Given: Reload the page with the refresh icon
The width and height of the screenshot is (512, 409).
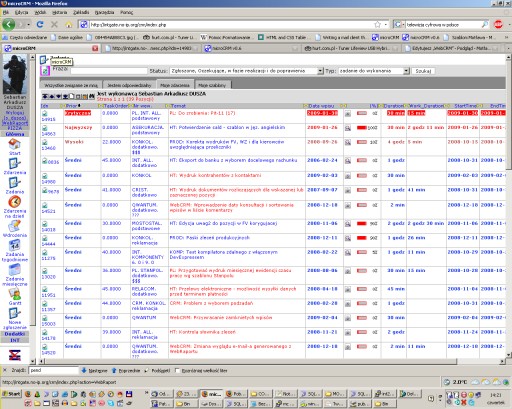Looking at the screenshot, I should pos(40,24).
